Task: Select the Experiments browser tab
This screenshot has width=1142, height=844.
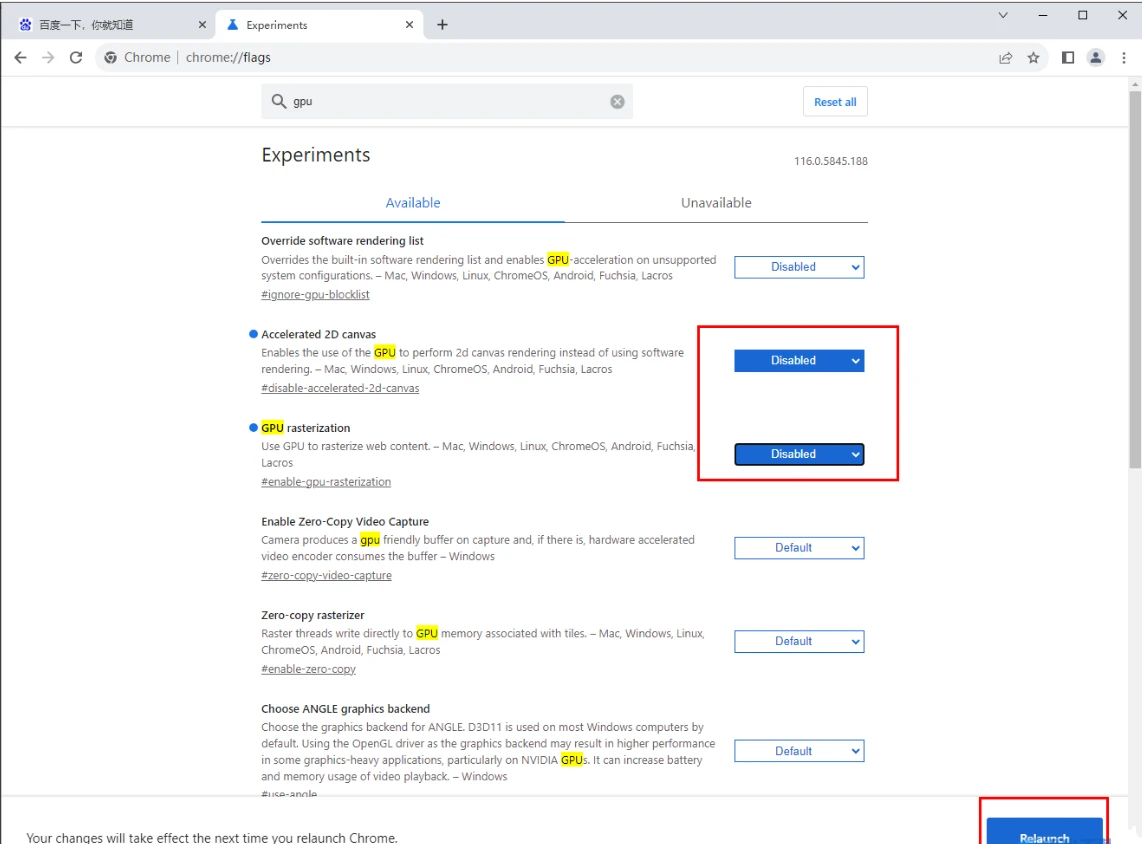Action: pos(320,25)
